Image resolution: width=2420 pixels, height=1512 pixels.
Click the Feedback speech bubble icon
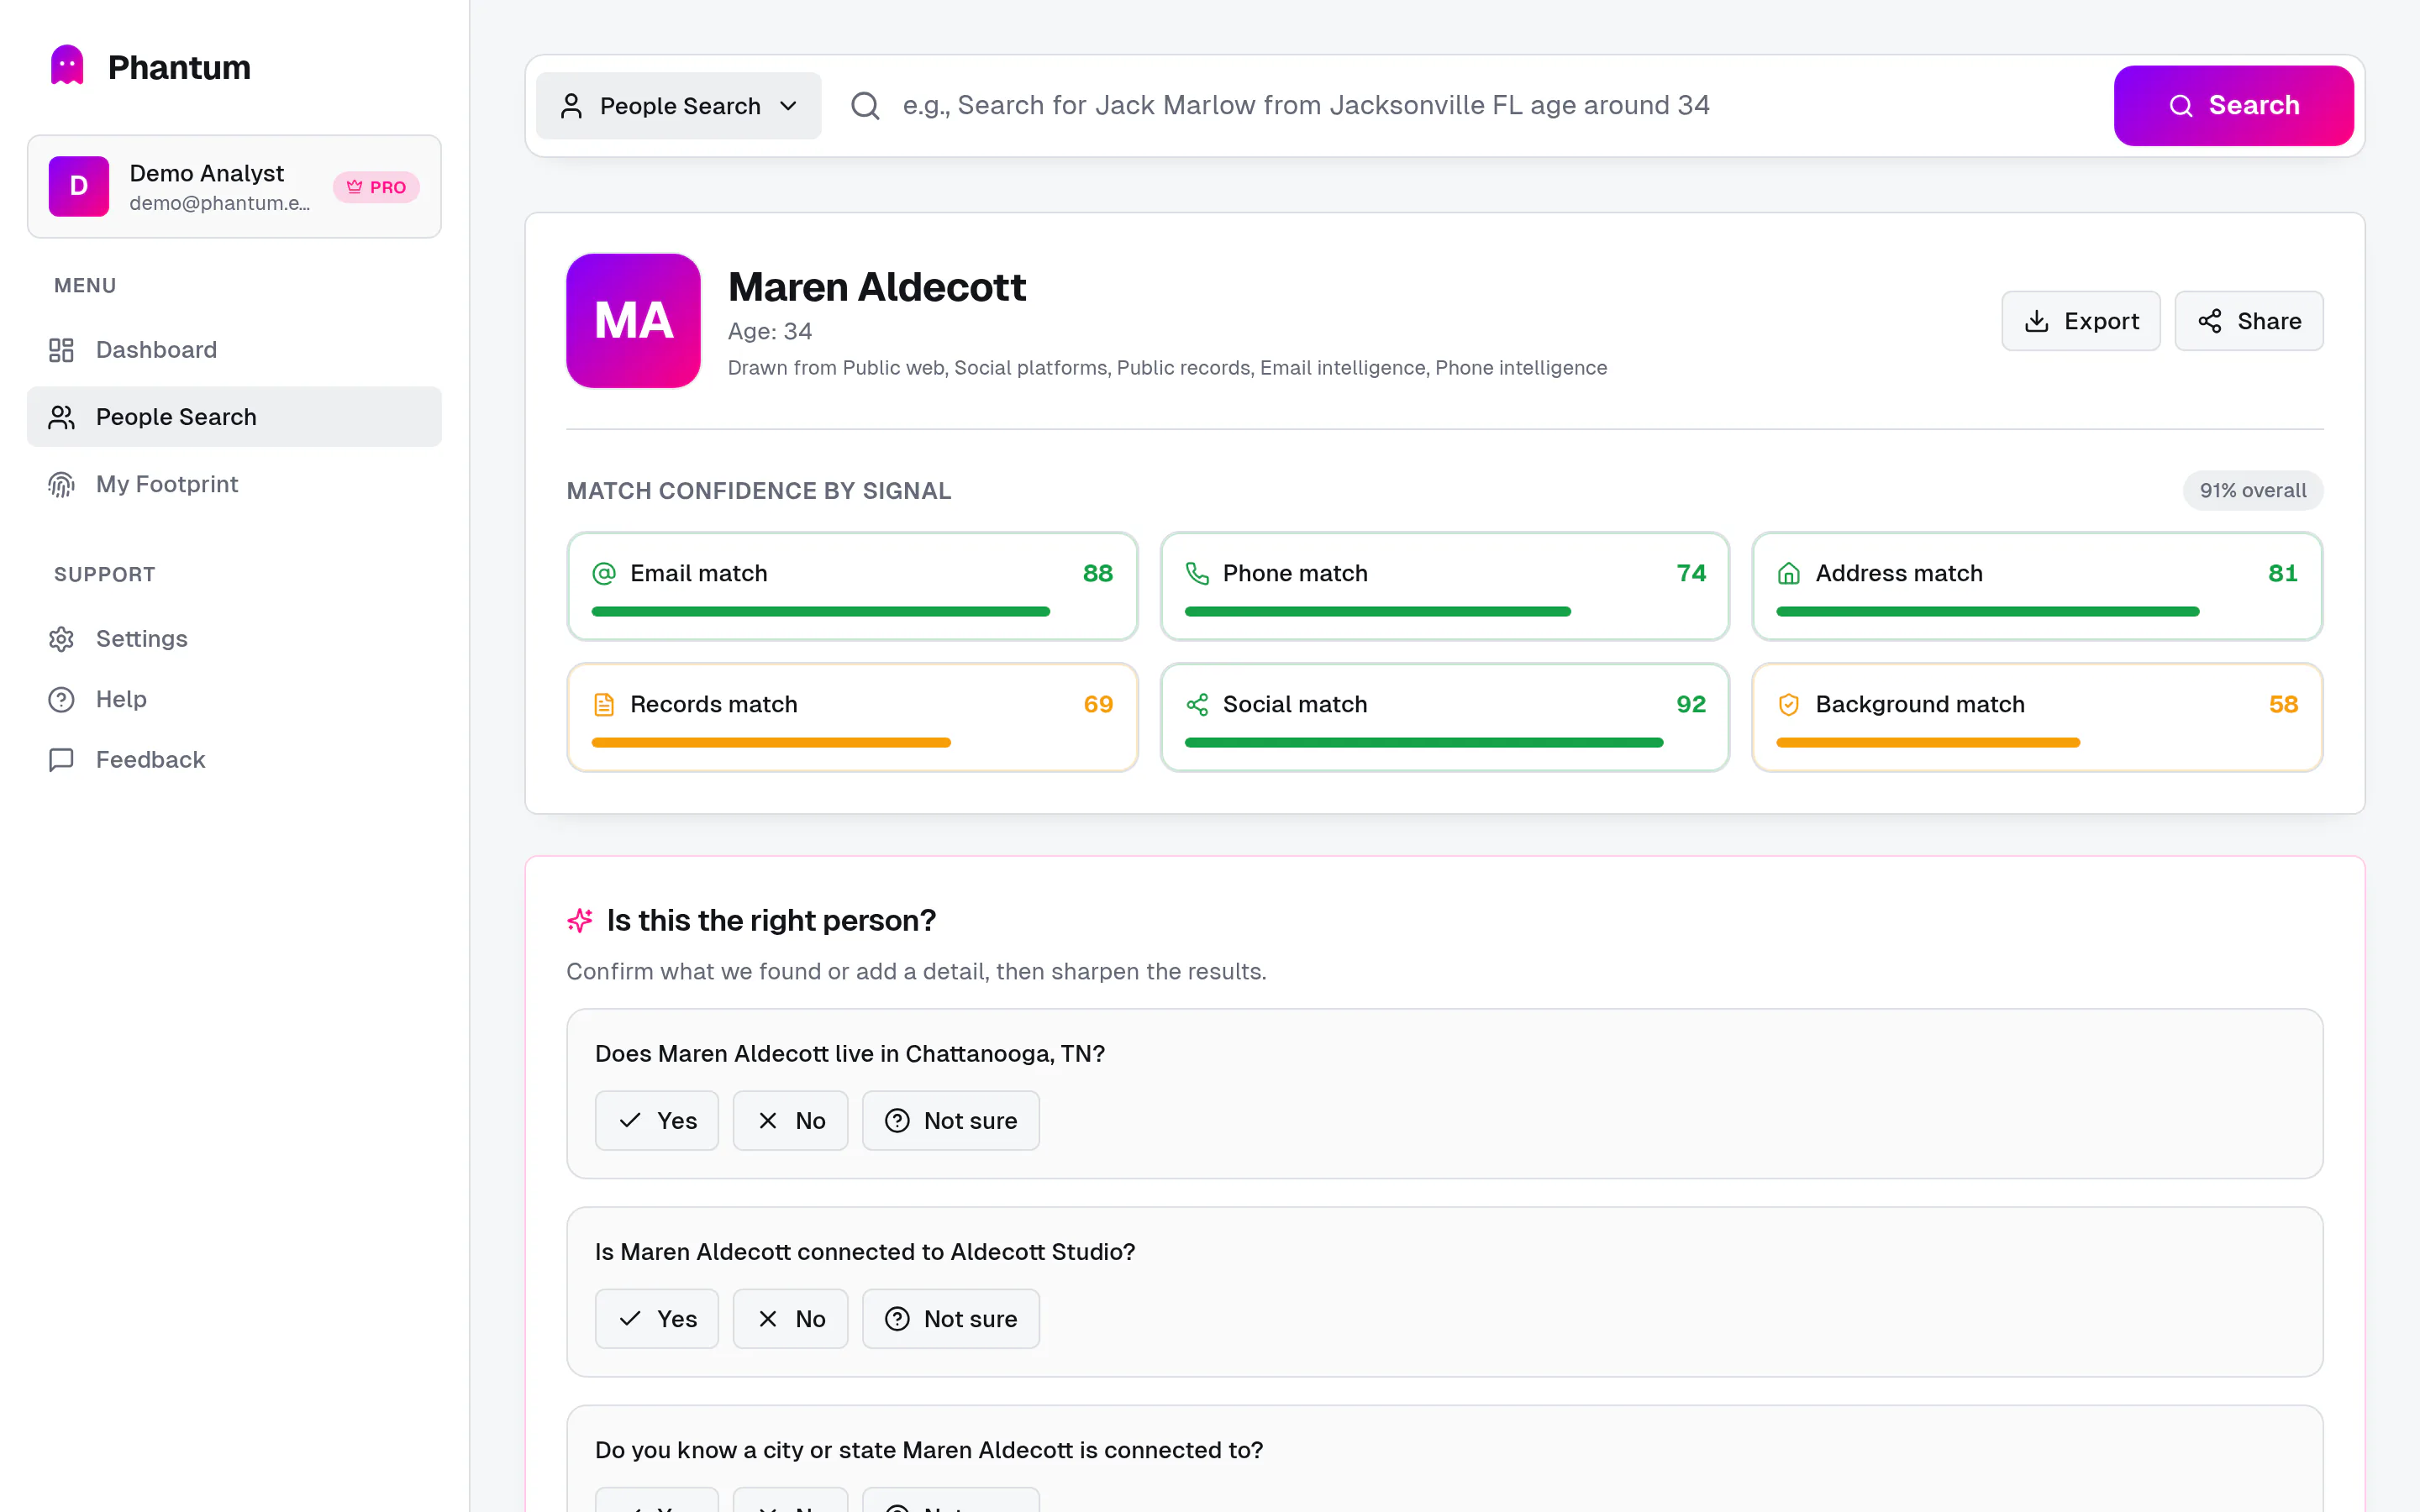62,760
